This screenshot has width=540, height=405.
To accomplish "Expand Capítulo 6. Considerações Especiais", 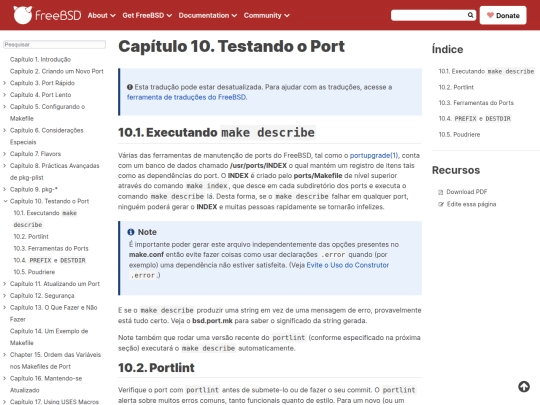I will point(4,130).
